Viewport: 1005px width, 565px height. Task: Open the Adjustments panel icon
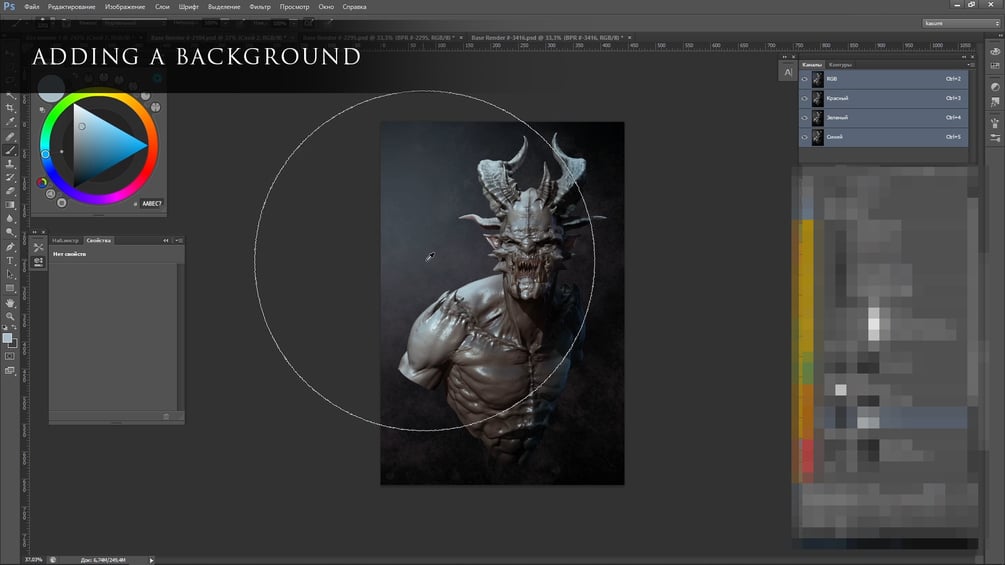click(x=995, y=86)
